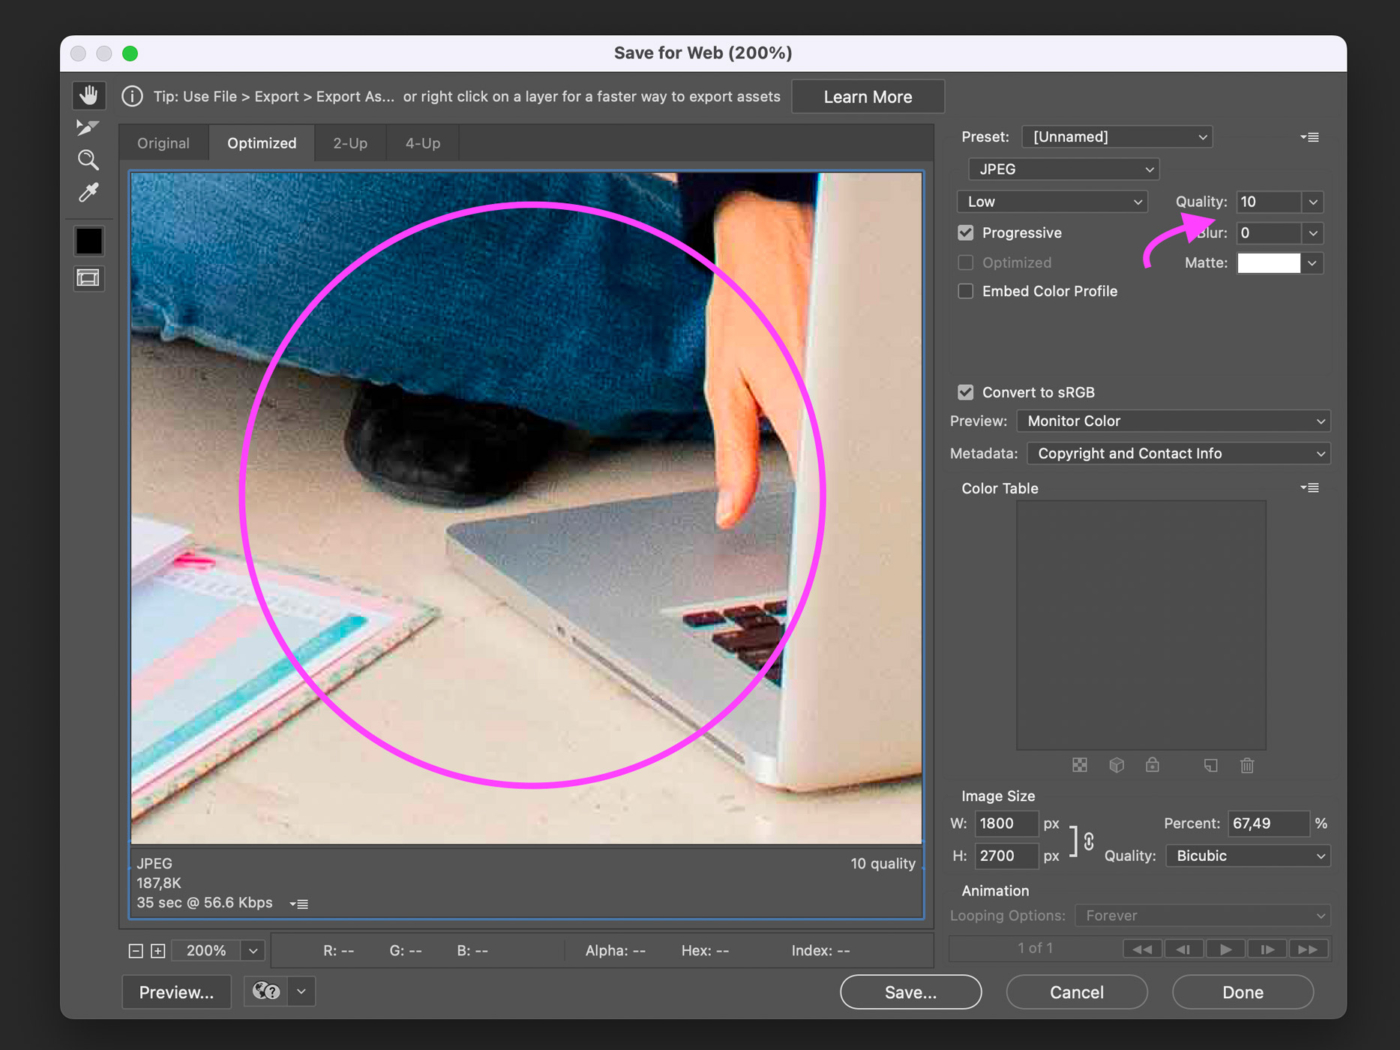Switch to the Original tab
Image resolution: width=1400 pixels, height=1050 pixels.
pos(163,143)
